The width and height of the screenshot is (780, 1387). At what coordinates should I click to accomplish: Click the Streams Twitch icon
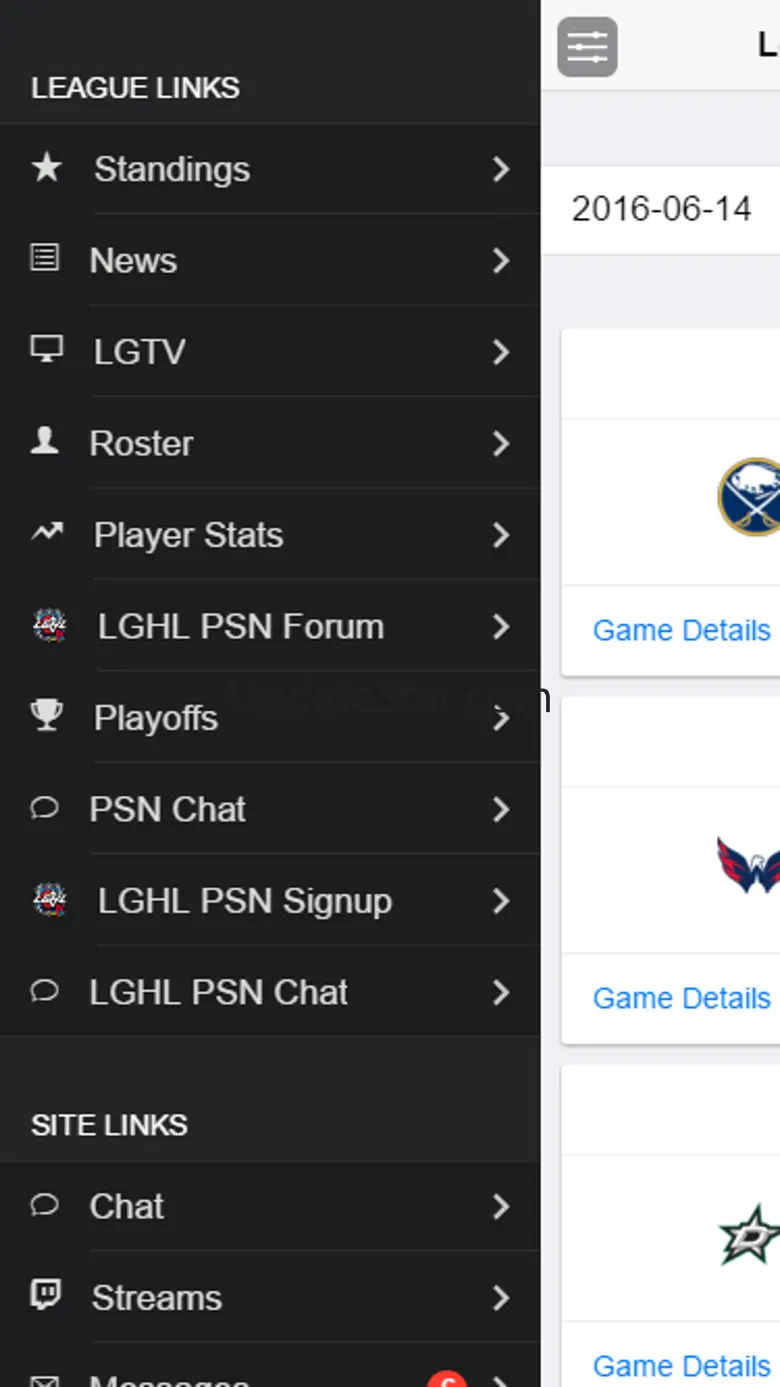[x=45, y=1296]
